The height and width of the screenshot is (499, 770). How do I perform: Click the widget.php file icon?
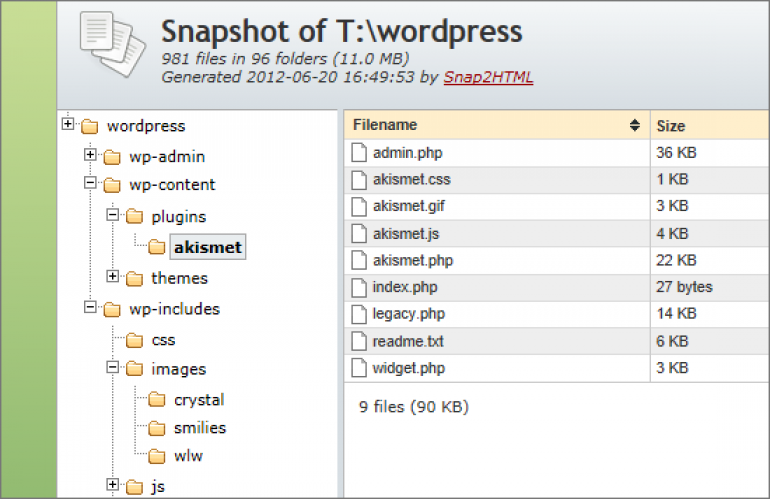tap(359, 368)
